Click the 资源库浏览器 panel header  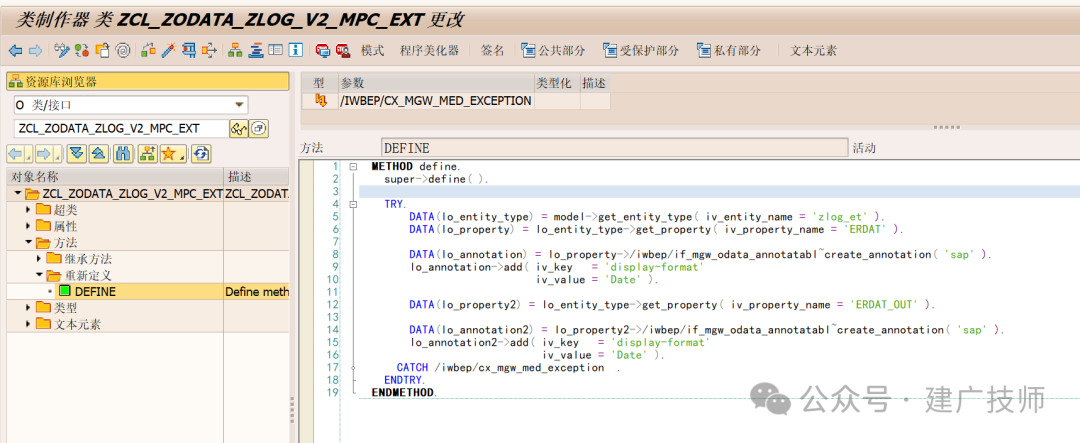coord(147,81)
